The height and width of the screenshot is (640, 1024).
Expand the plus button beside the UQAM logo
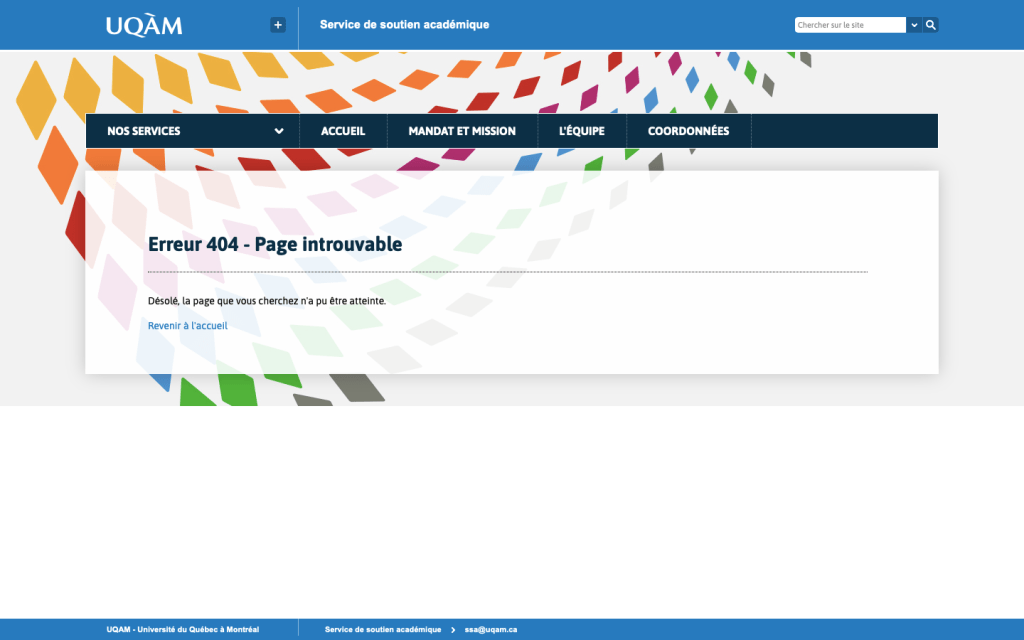click(x=278, y=25)
